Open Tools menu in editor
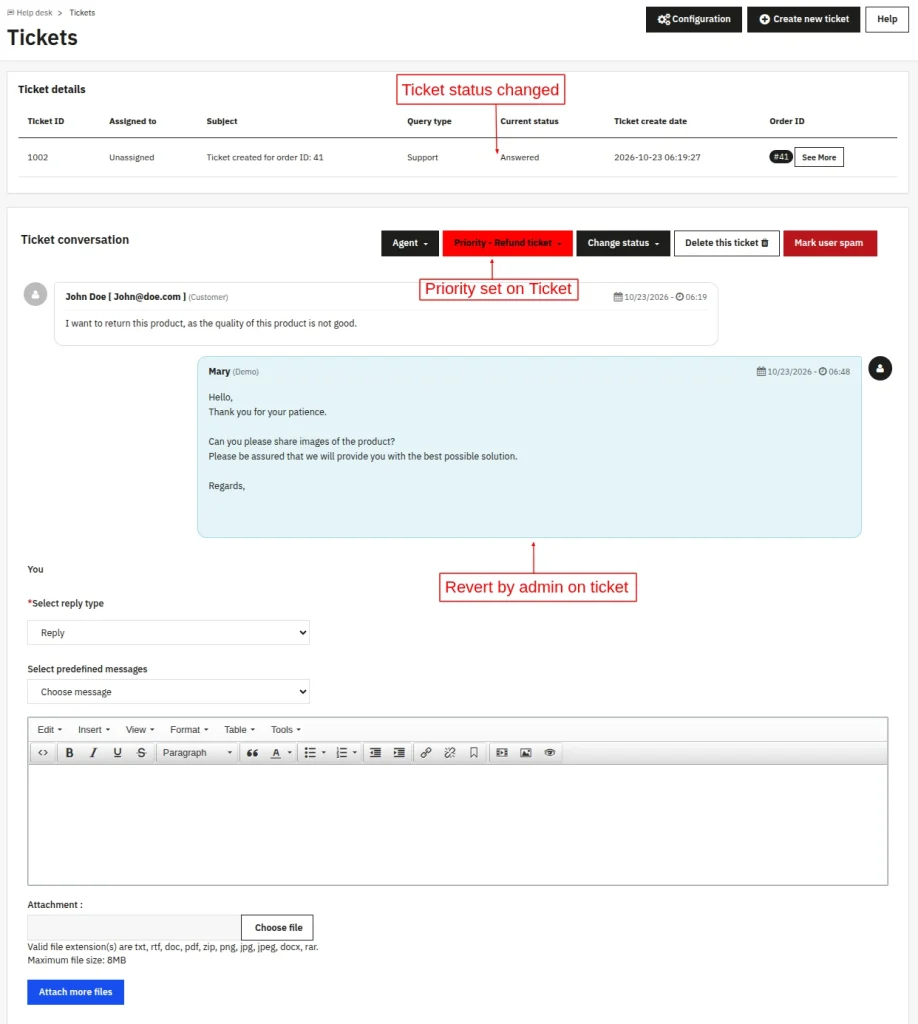 click(286, 729)
